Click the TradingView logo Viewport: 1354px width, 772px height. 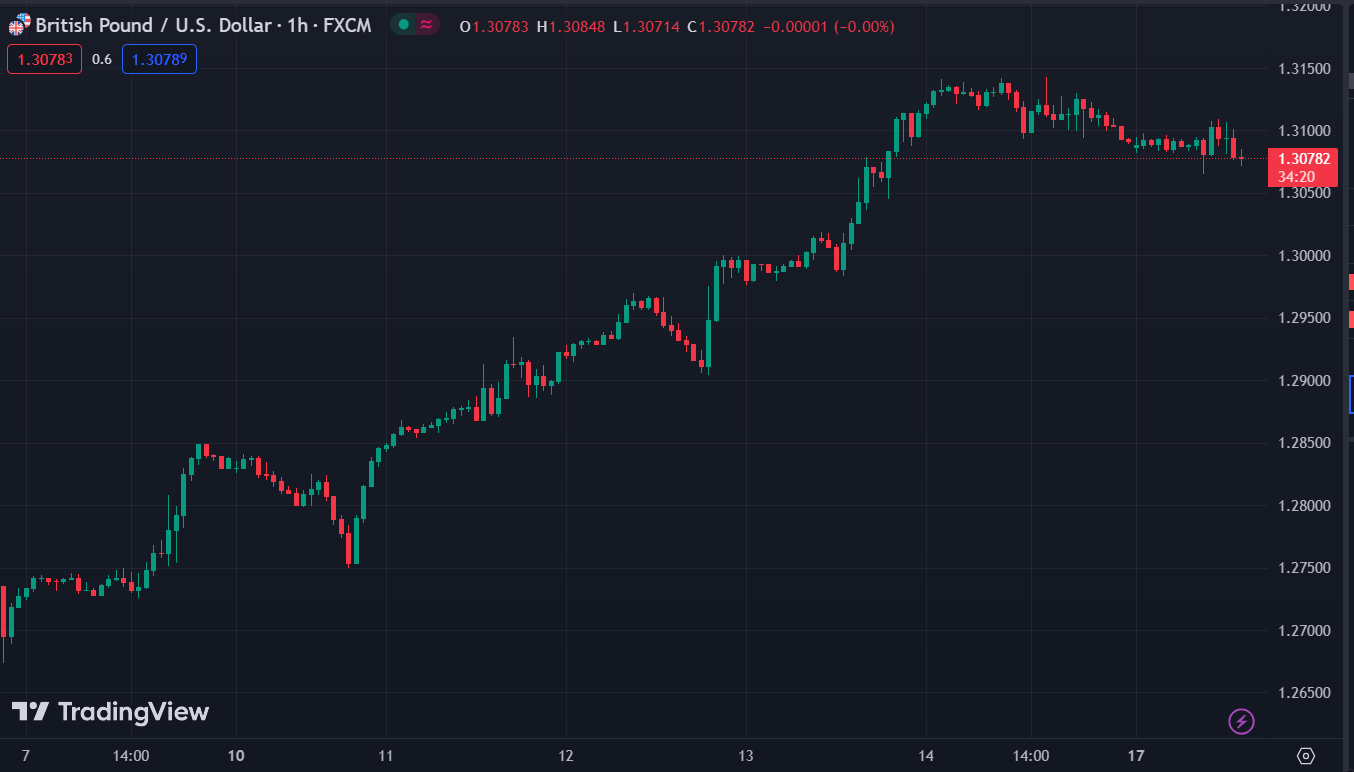point(110,712)
